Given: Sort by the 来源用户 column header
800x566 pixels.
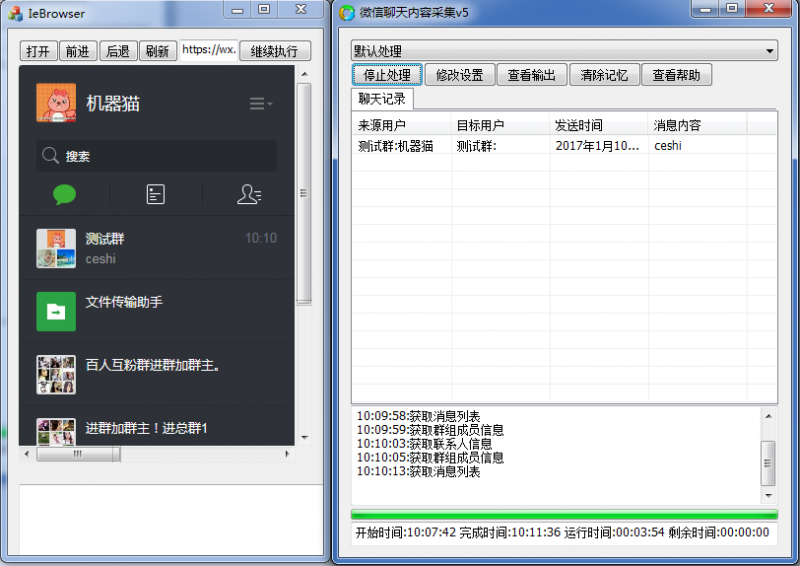Looking at the screenshot, I should [402, 125].
